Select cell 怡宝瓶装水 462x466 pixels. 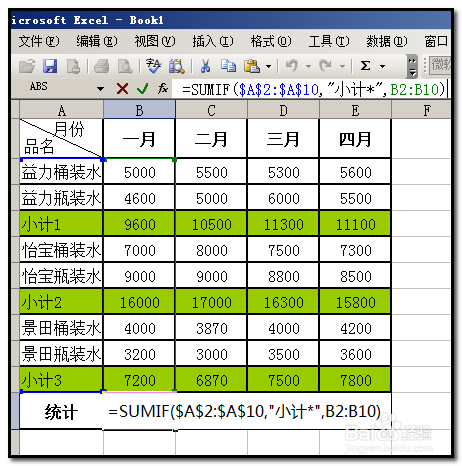tap(61, 276)
